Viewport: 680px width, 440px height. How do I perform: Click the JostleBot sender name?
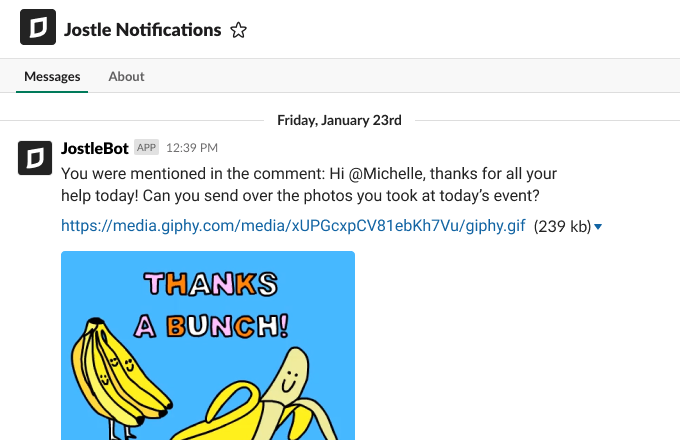95,148
